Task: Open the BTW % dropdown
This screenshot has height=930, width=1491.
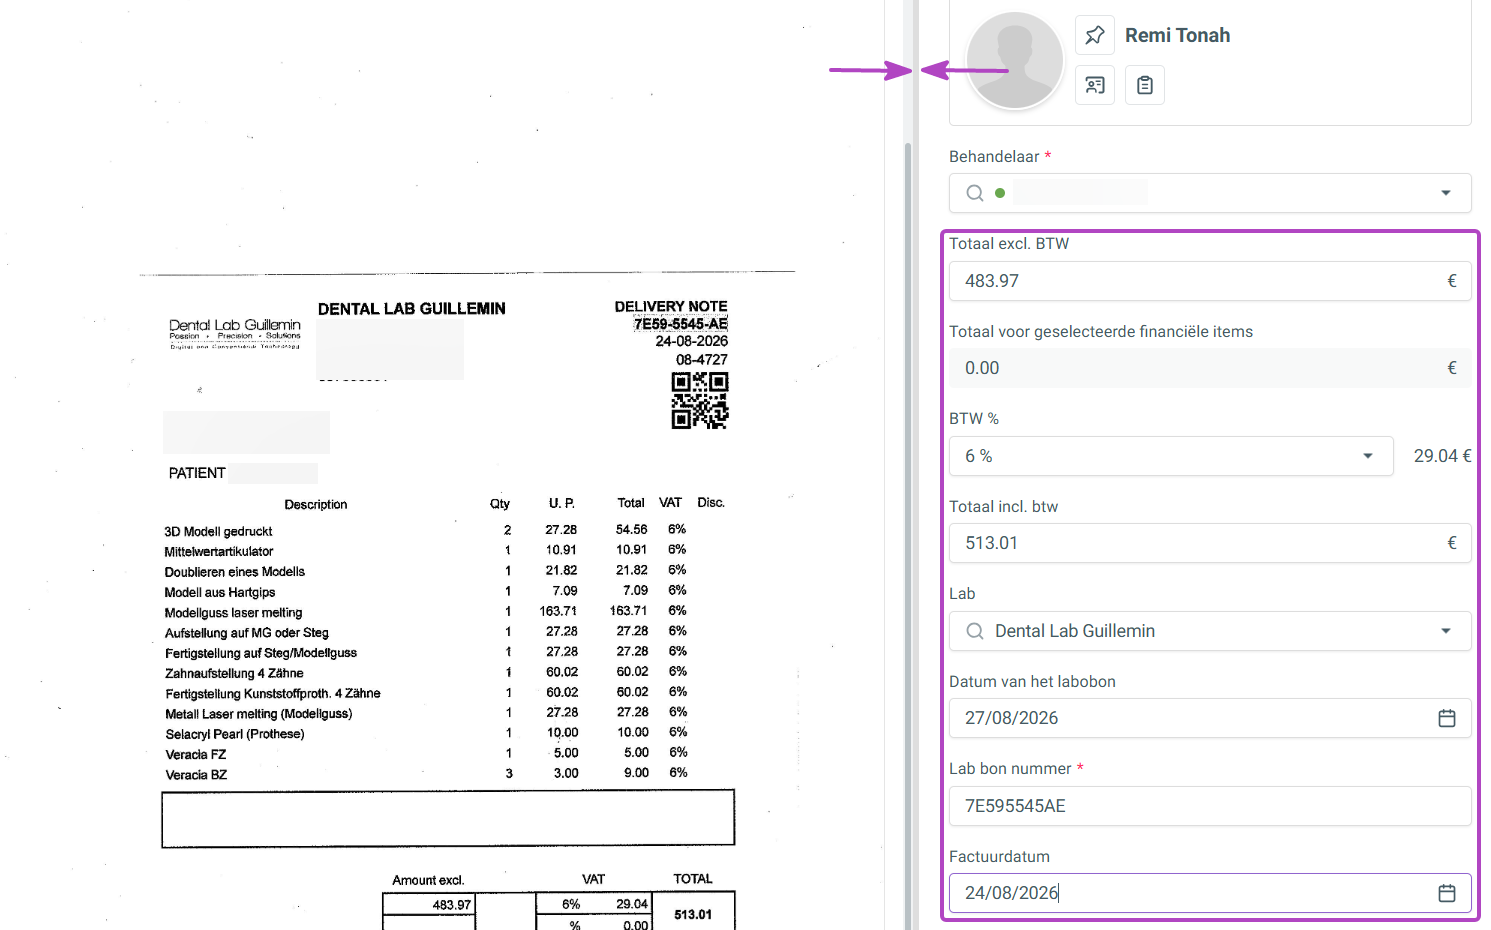Action: (x=1171, y=456)
